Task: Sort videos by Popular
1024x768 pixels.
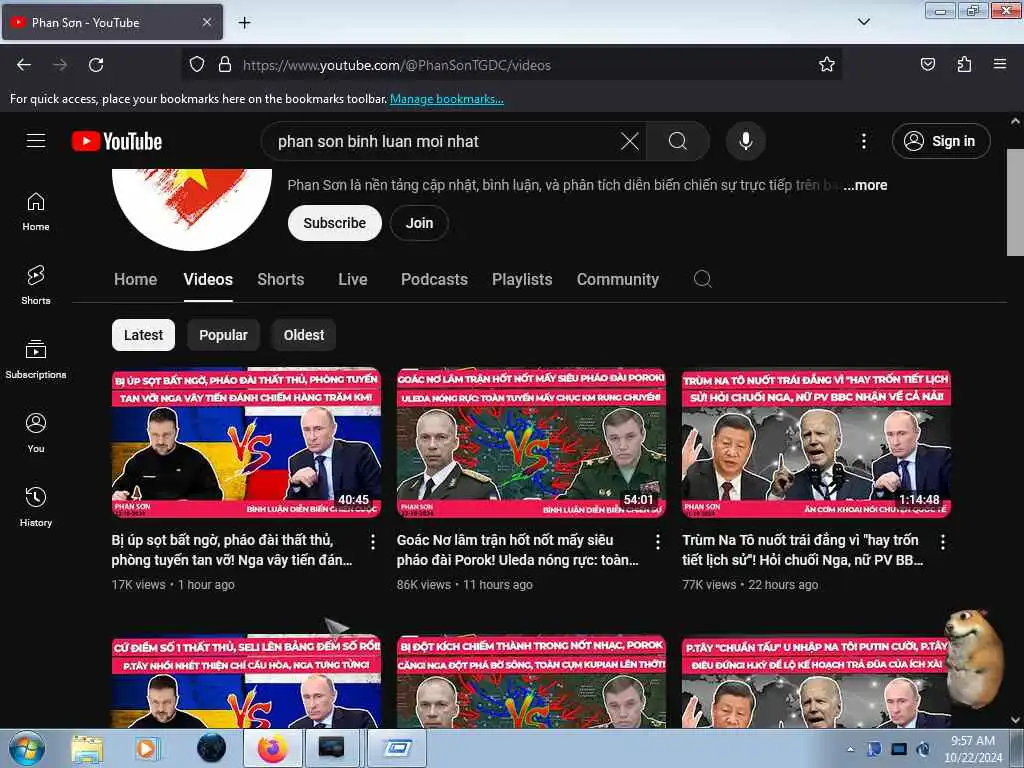Action: (223, 335)
